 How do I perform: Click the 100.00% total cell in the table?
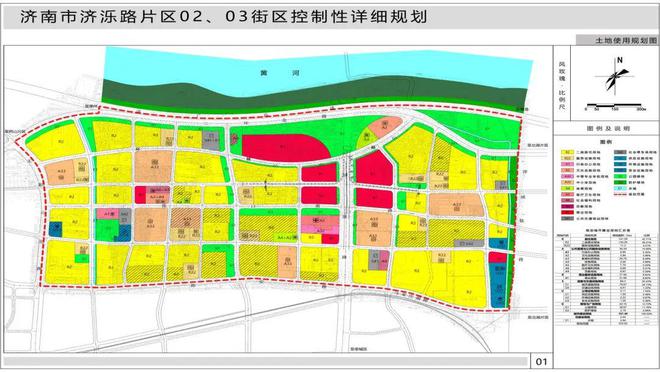(647, 314)
